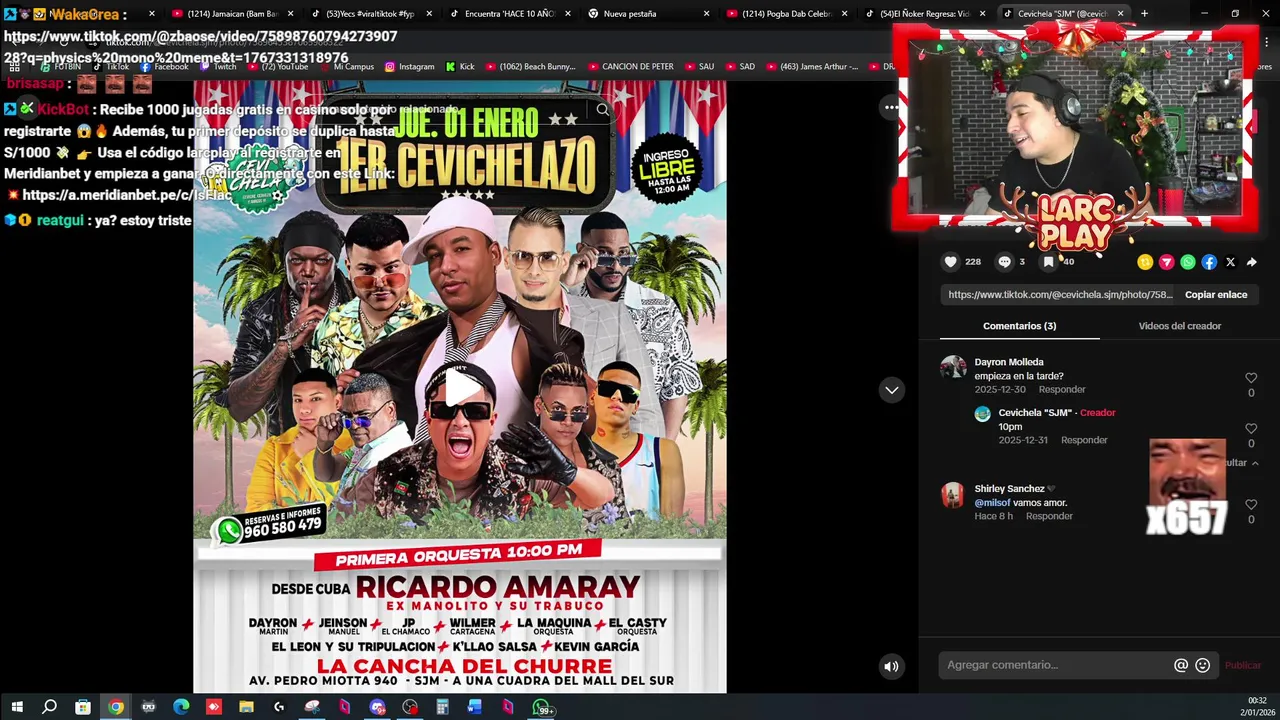Viewport: 1280px width, 720px height.
Task: Like Shirley Sanchez's comment
Action: coord(1251,505)
